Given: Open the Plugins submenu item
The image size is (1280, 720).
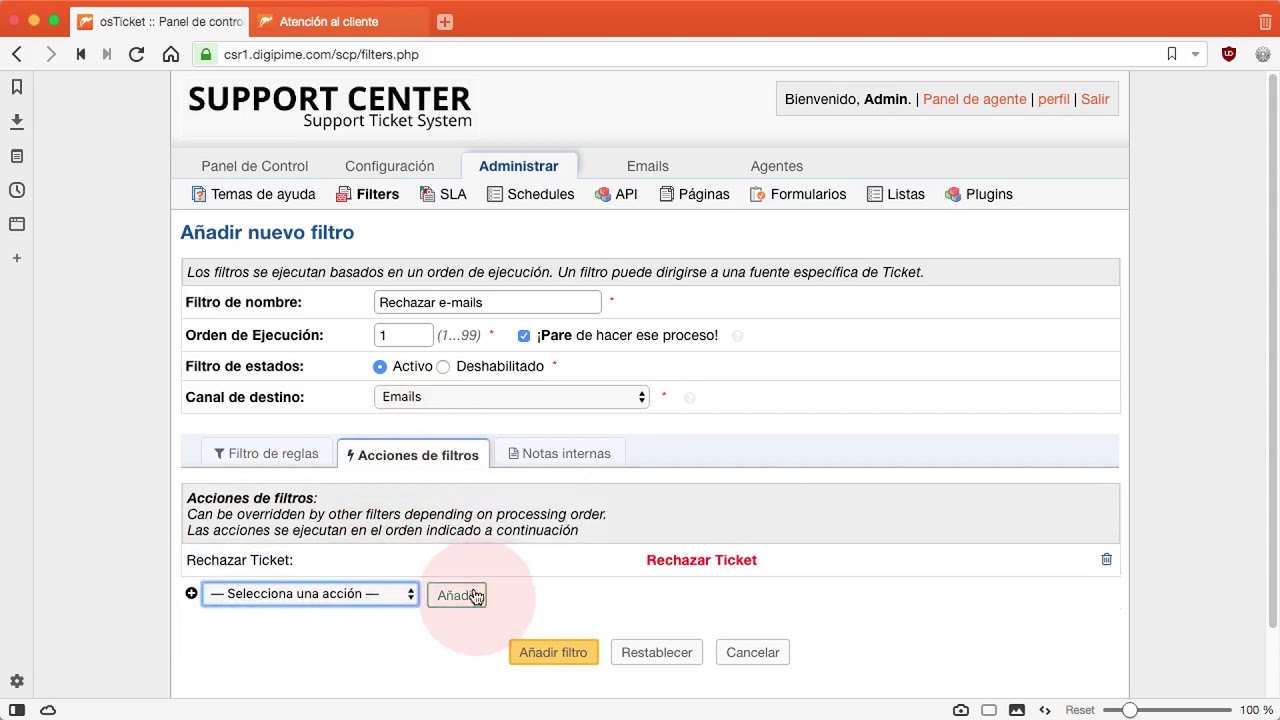Looking at the screenshot, I should pos(979,194).
